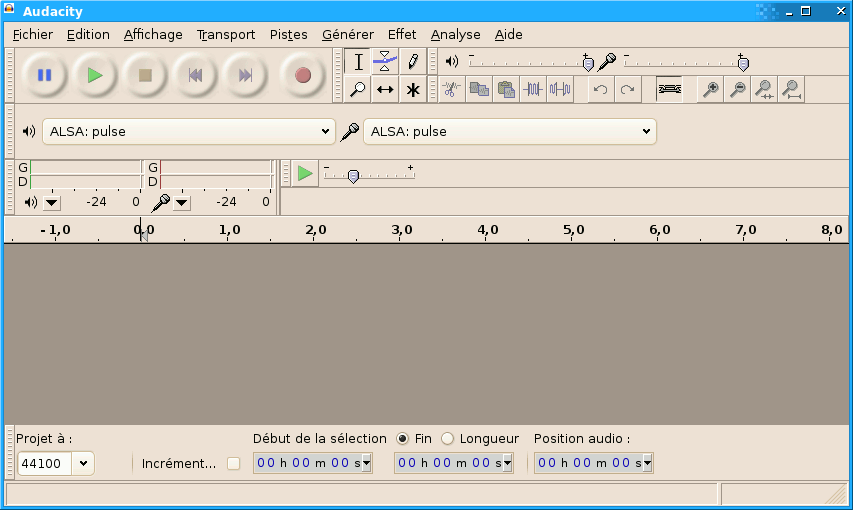Screen dimensions: 853x510
Task: Open the output meter dropdown arrow
Action: point(52,203)
